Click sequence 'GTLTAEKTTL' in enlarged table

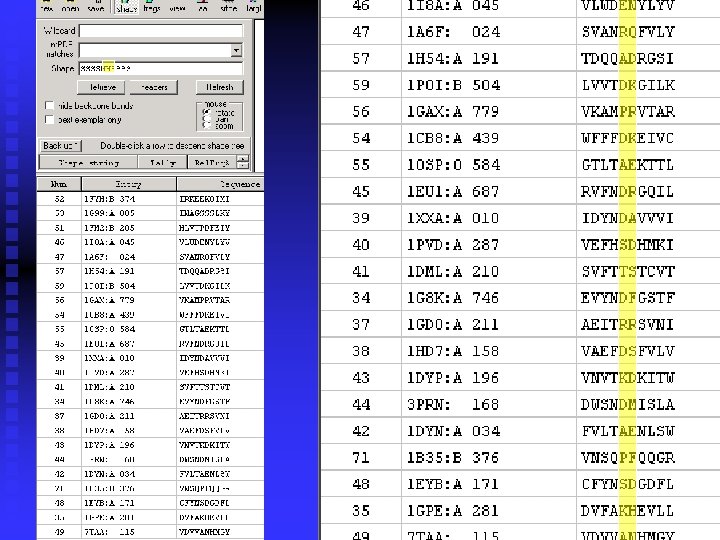(x=628, y=165)
